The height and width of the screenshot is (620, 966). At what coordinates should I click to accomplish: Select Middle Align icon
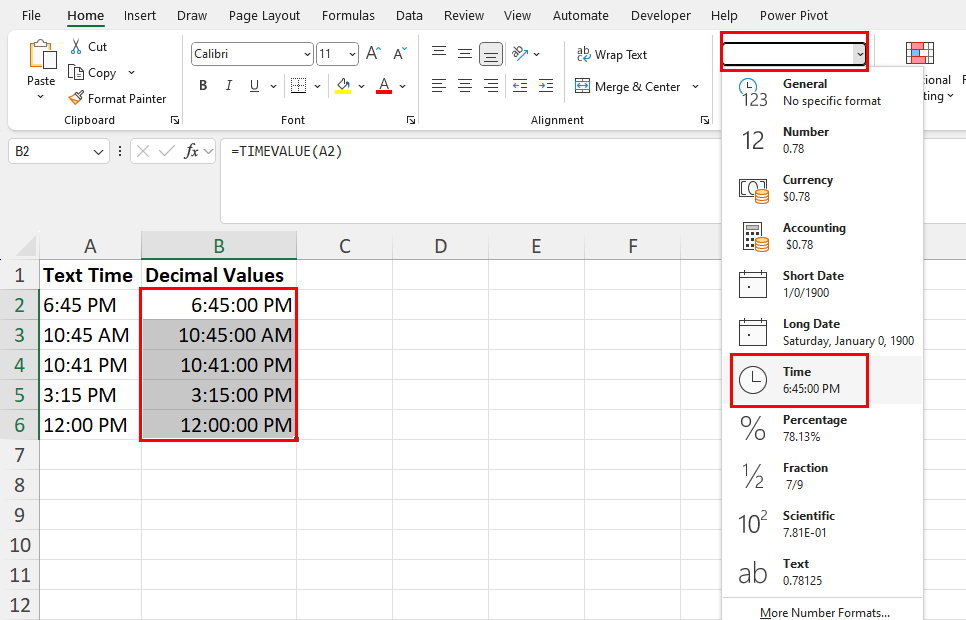465,54
